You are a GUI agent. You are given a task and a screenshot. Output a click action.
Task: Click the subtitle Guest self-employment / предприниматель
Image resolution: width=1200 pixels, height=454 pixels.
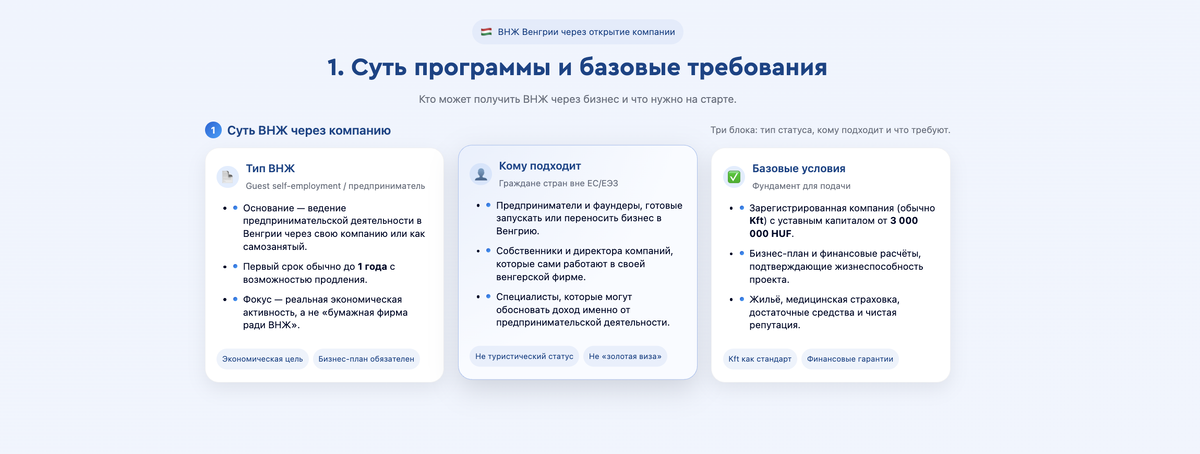click(336, 186)
